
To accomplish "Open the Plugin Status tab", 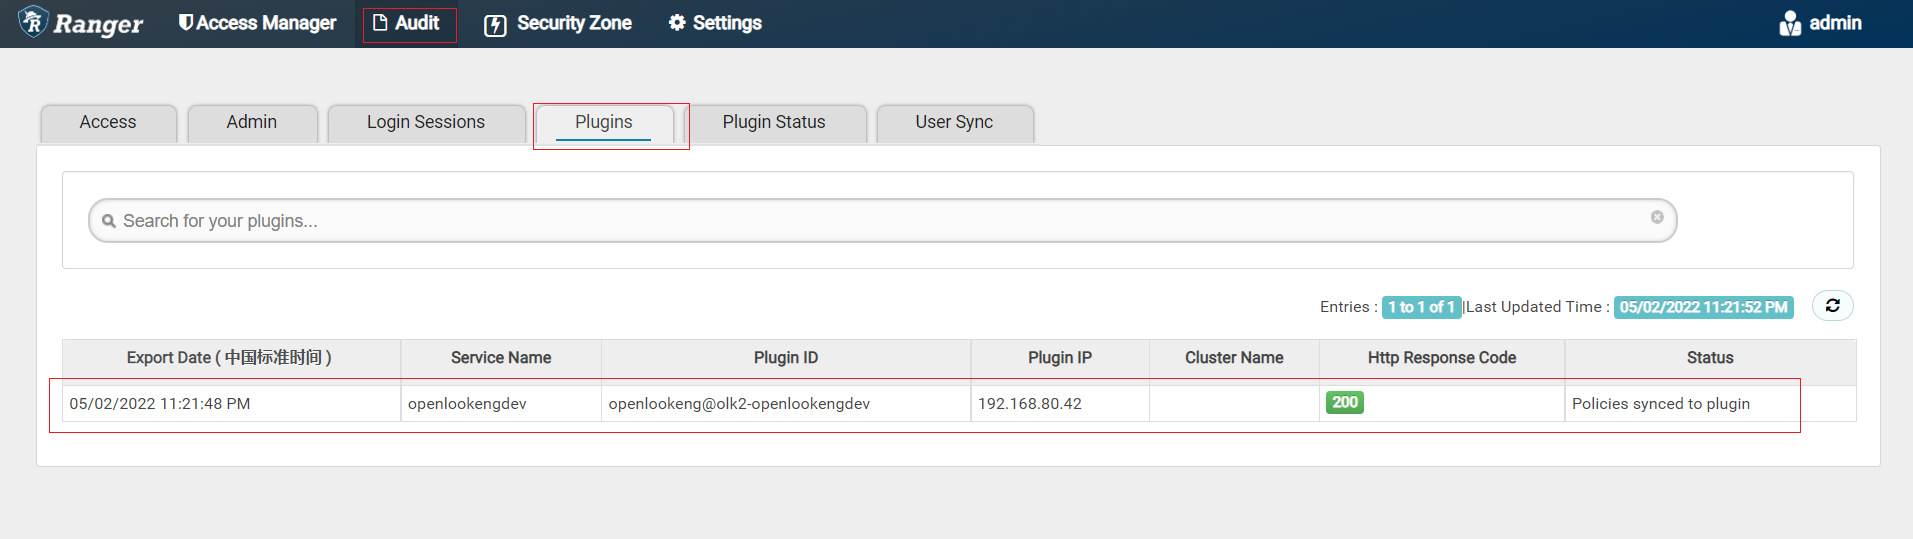I will coord(773,122).
